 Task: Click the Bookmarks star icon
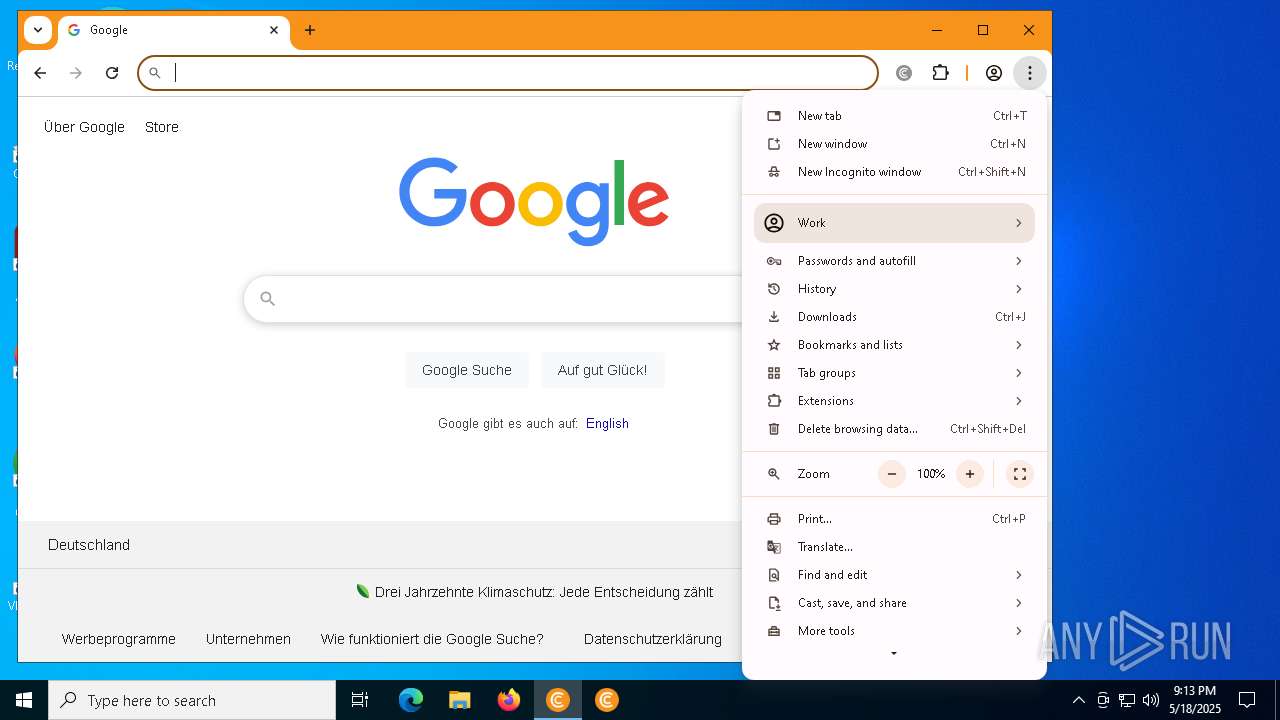coord(774,345)
